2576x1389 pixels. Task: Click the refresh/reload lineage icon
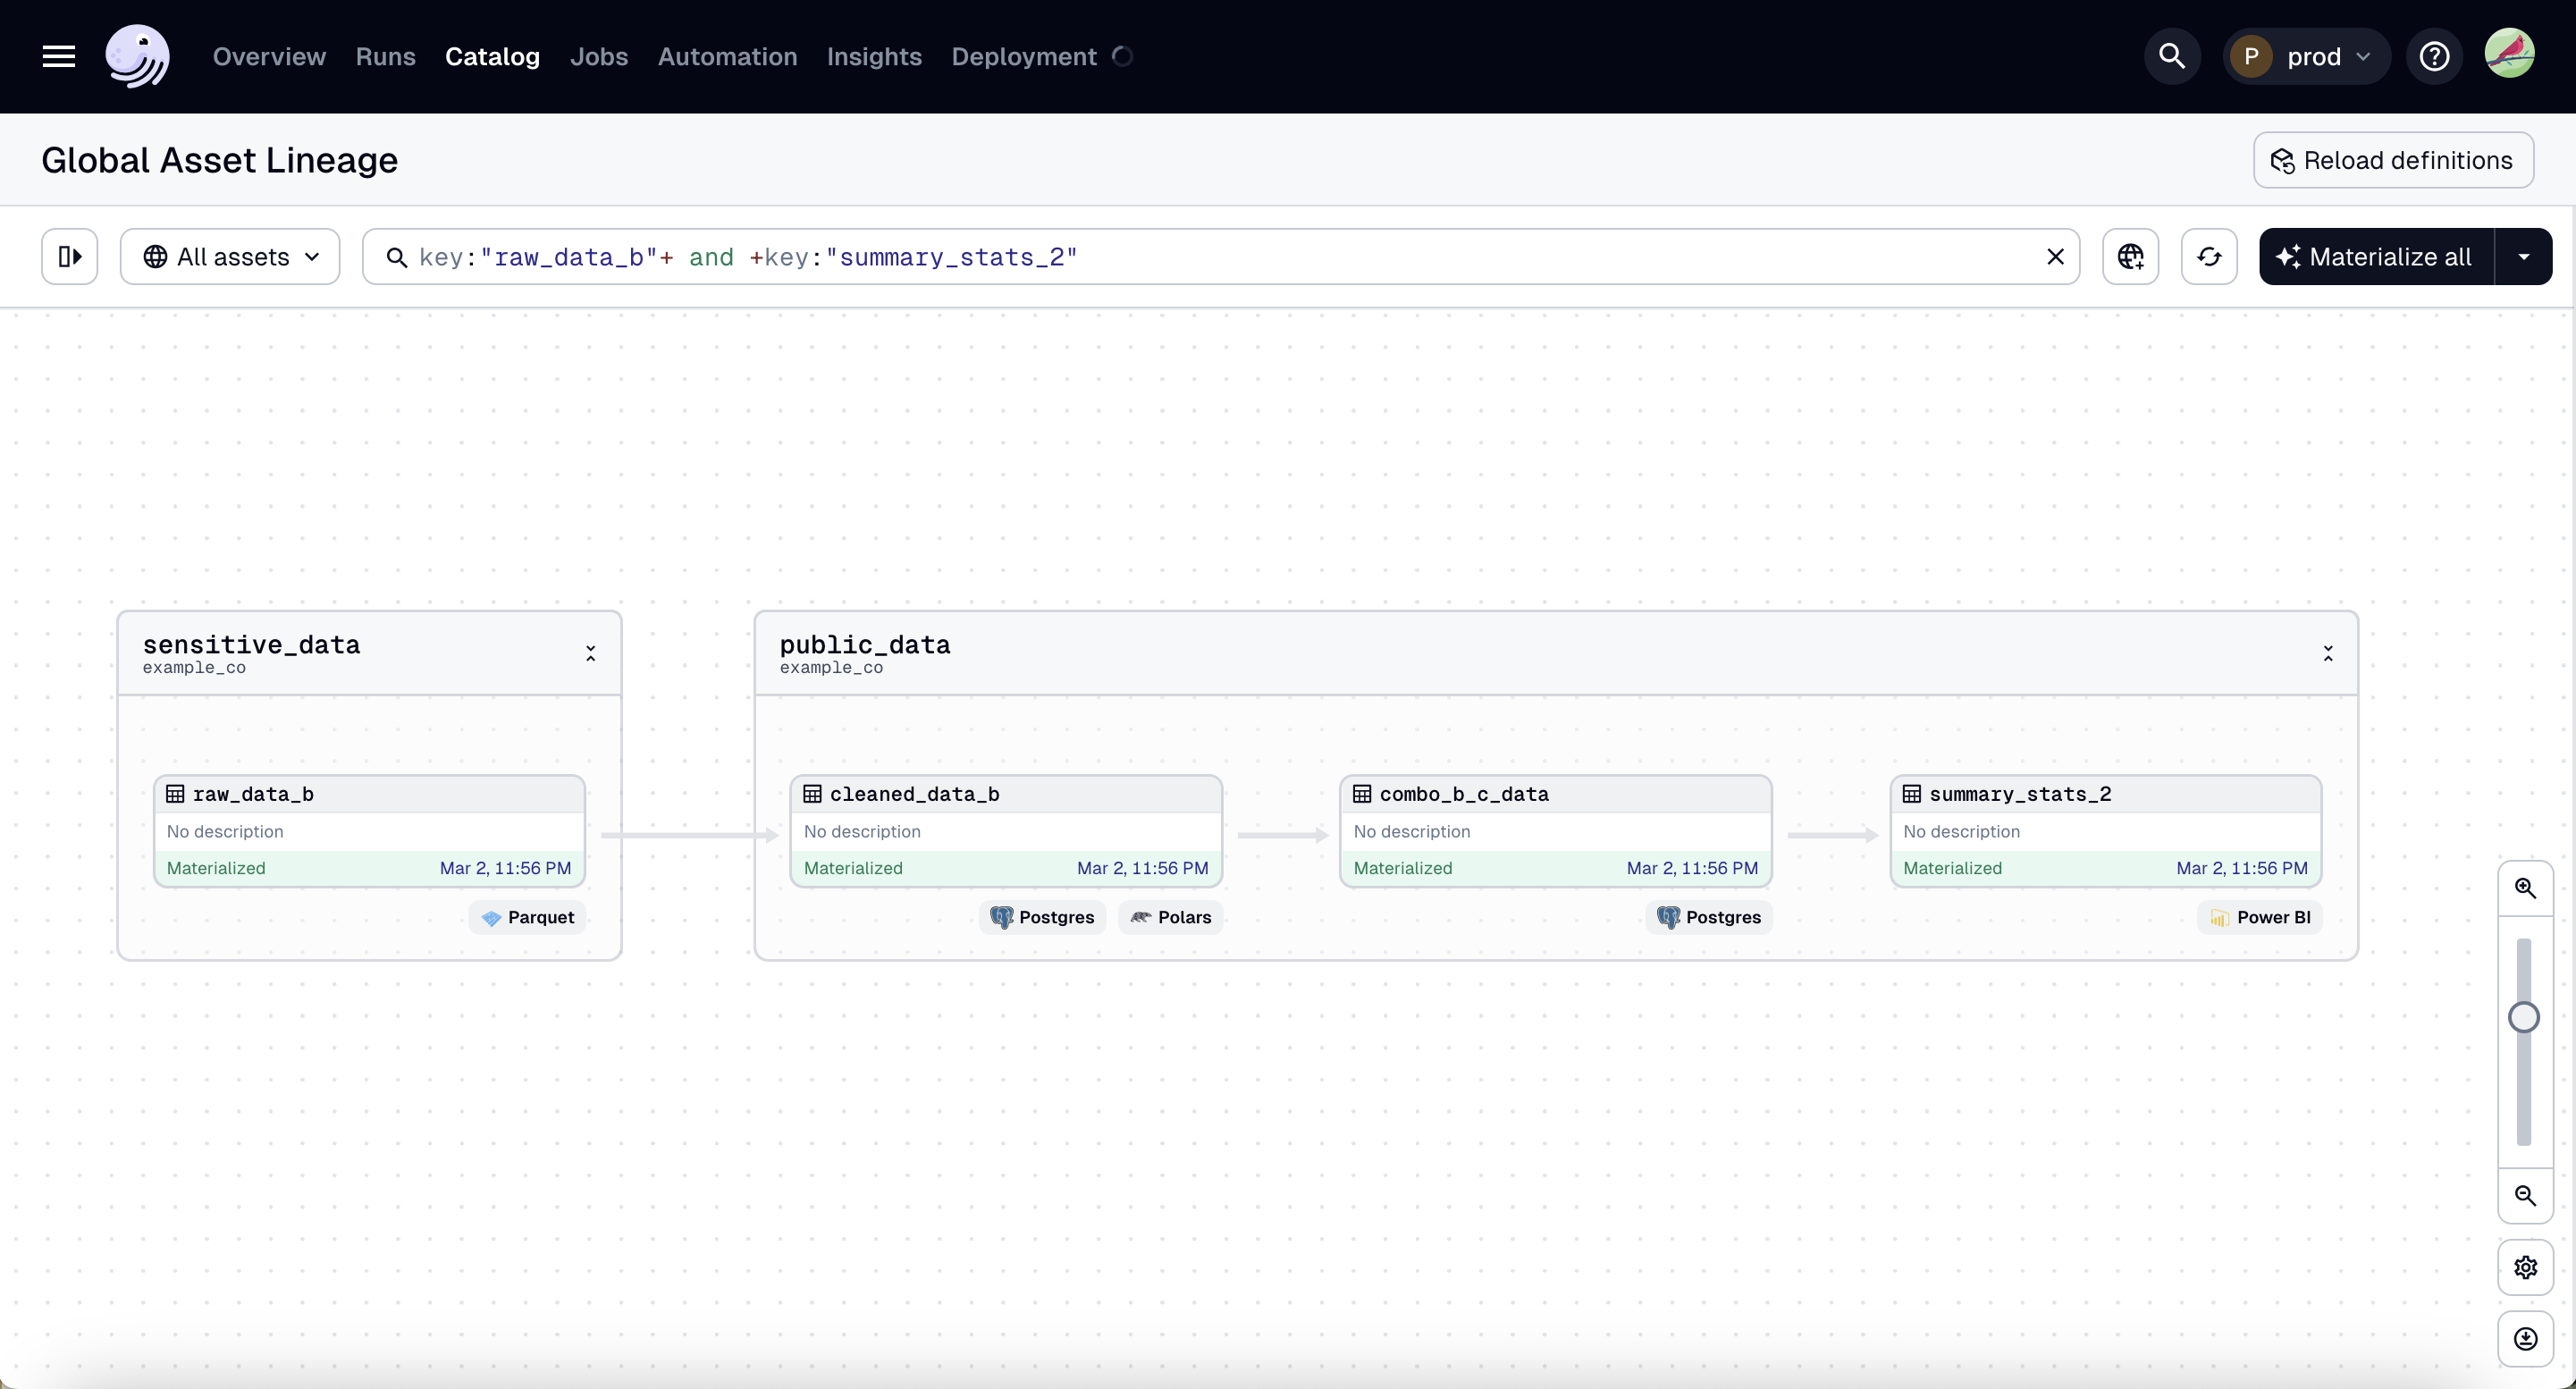tap(2210, 257)
